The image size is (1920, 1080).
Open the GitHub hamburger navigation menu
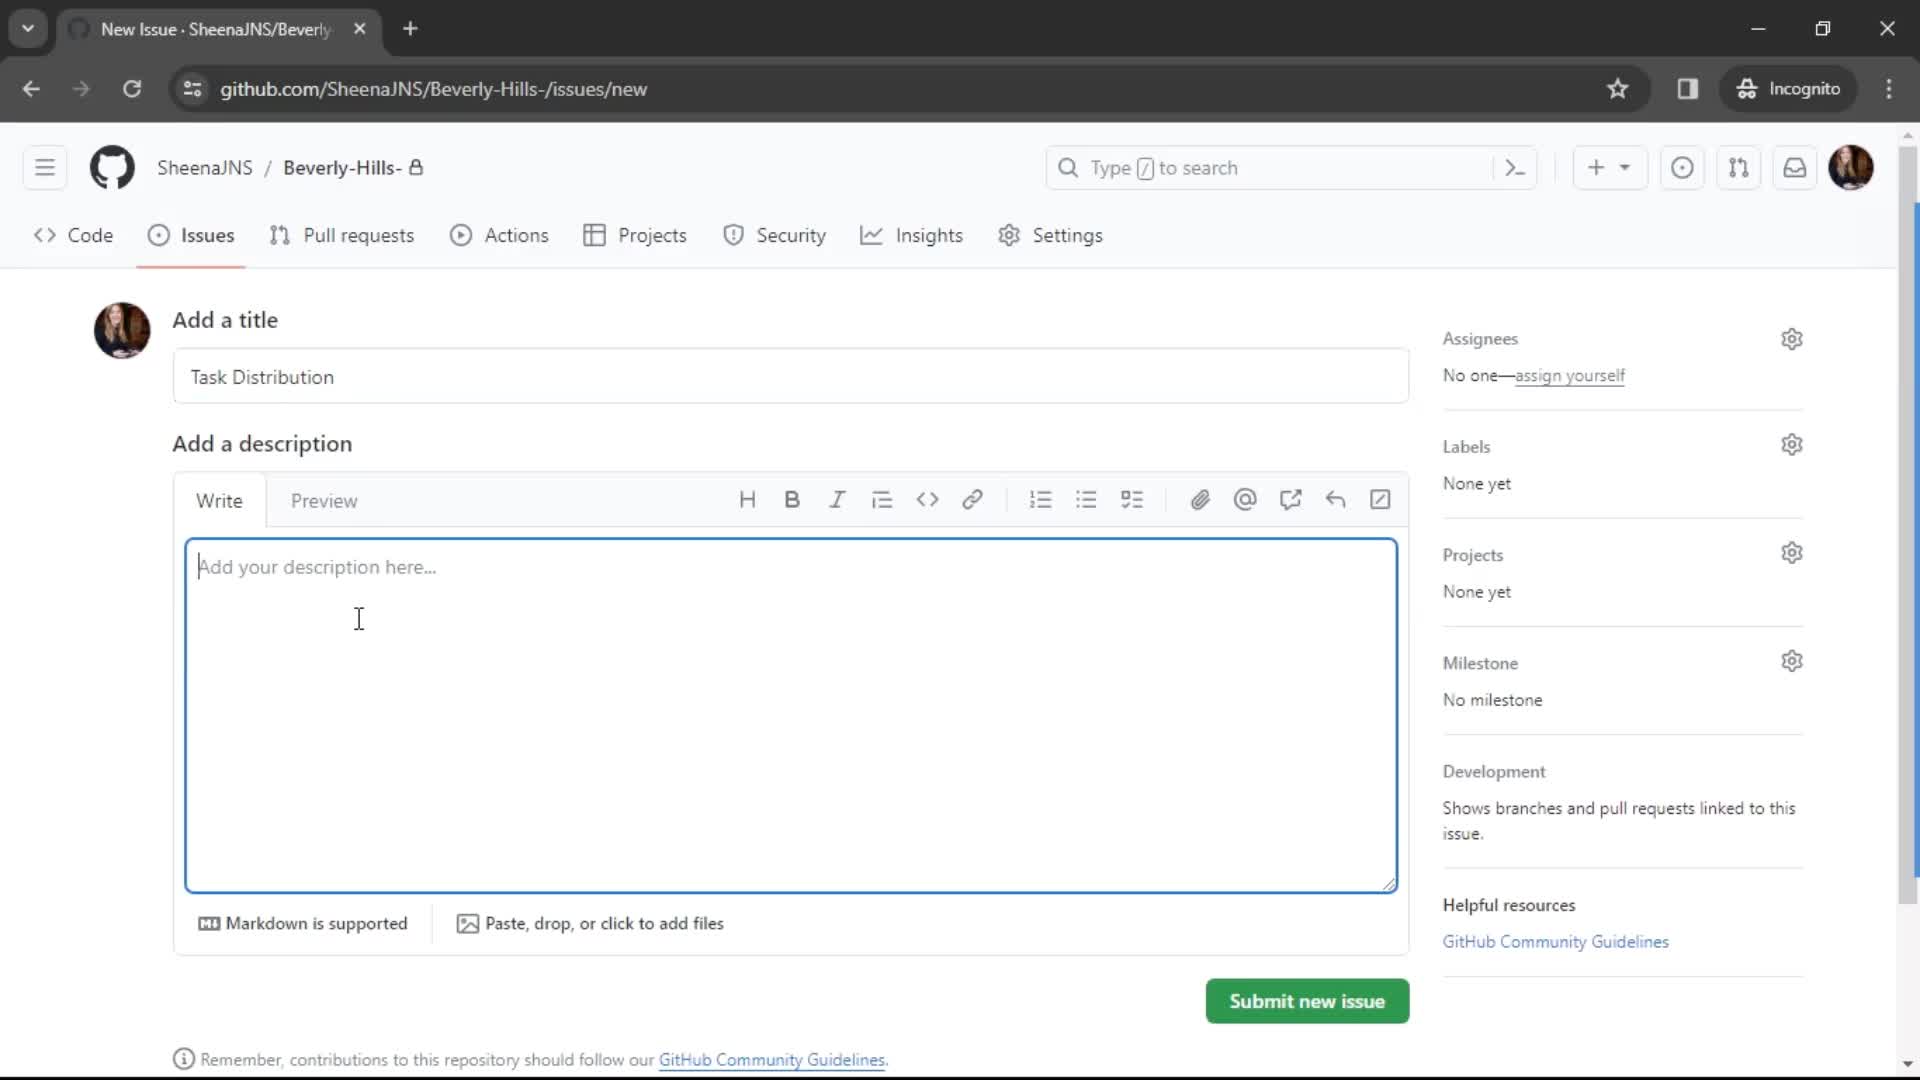click(45, 168)
